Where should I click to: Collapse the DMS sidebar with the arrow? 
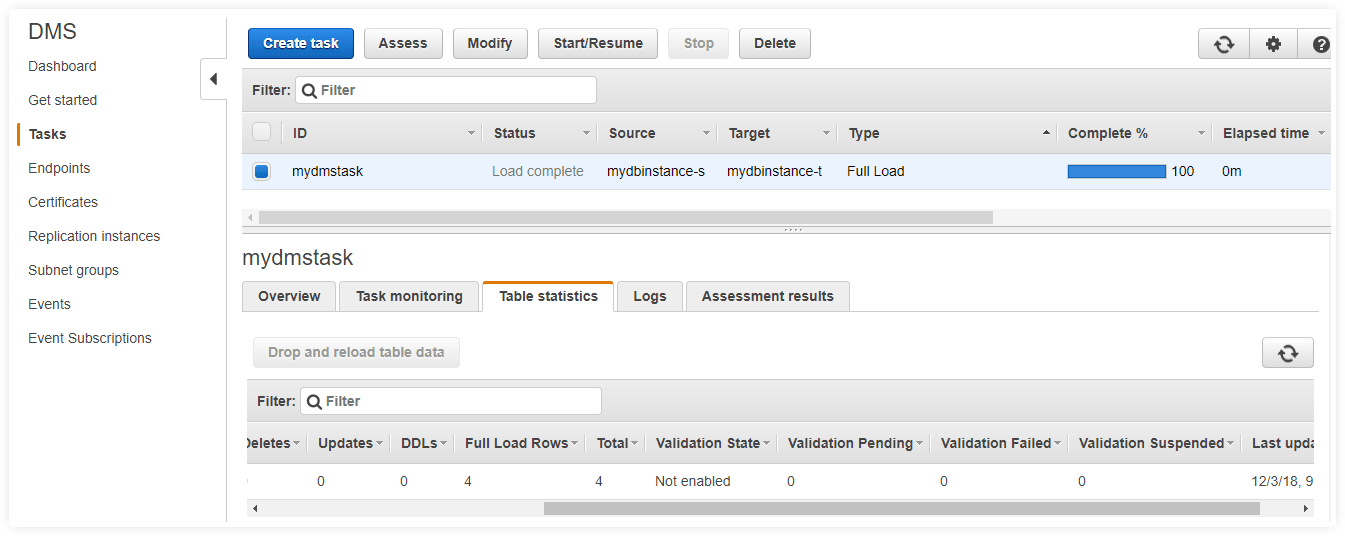point(213,79)
